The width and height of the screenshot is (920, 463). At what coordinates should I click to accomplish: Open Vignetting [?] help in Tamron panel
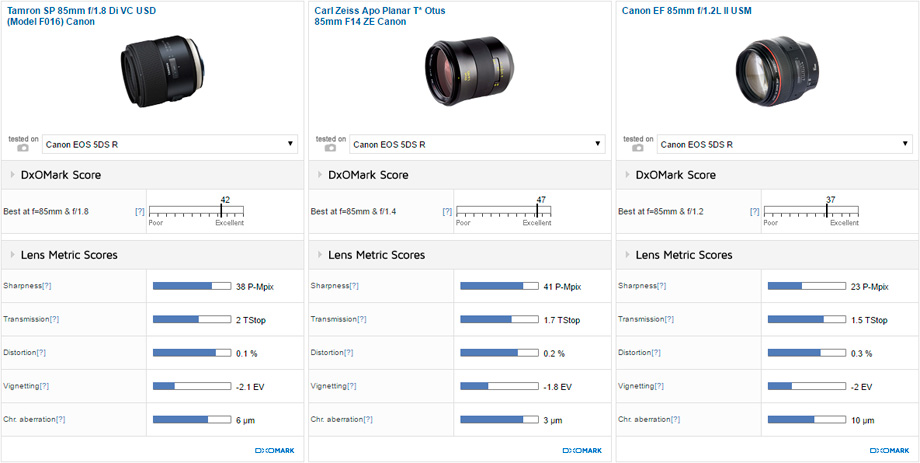[44, 386]
